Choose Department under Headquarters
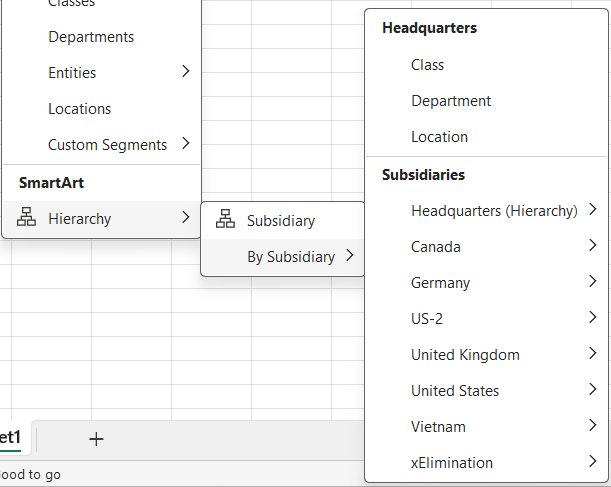The width and height of the screenshot is (611, 487). point(451,101)
